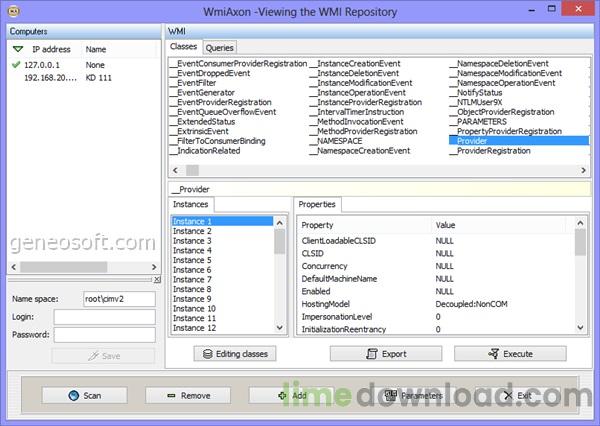Click Properties list scroll down arrow
This screenshot has height=426, width=600.
[580, 328]
